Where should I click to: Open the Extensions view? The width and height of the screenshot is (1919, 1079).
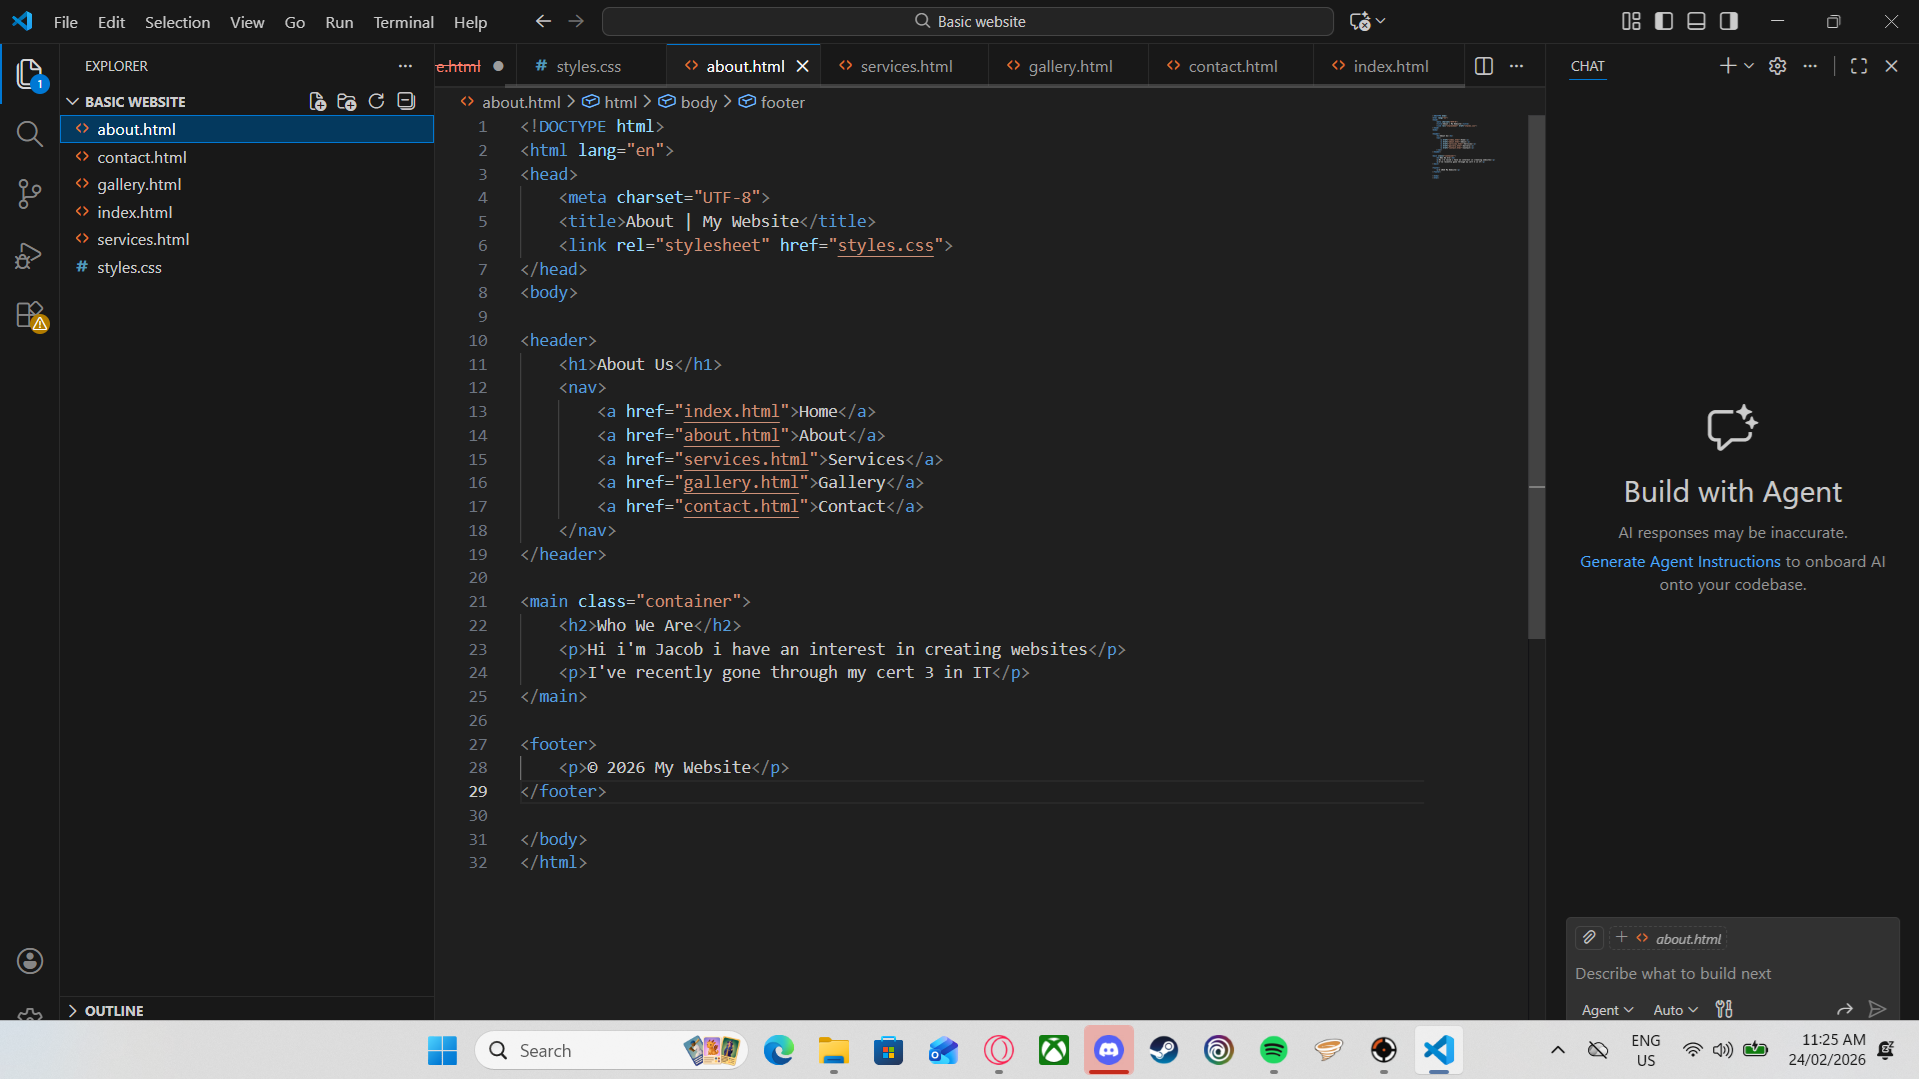30,316
